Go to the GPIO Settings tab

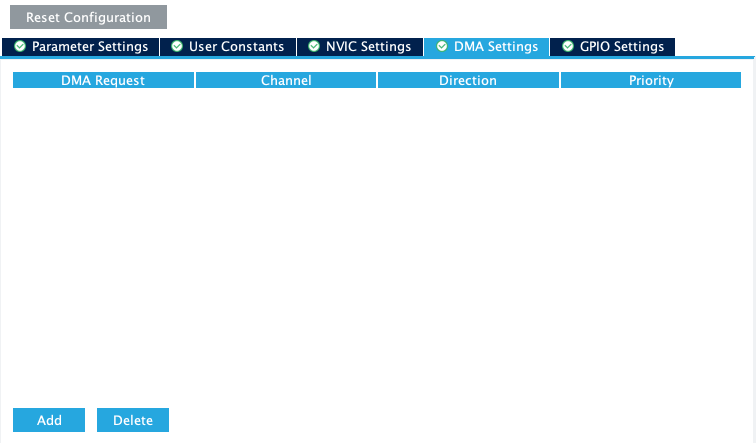tap(612, 47)
